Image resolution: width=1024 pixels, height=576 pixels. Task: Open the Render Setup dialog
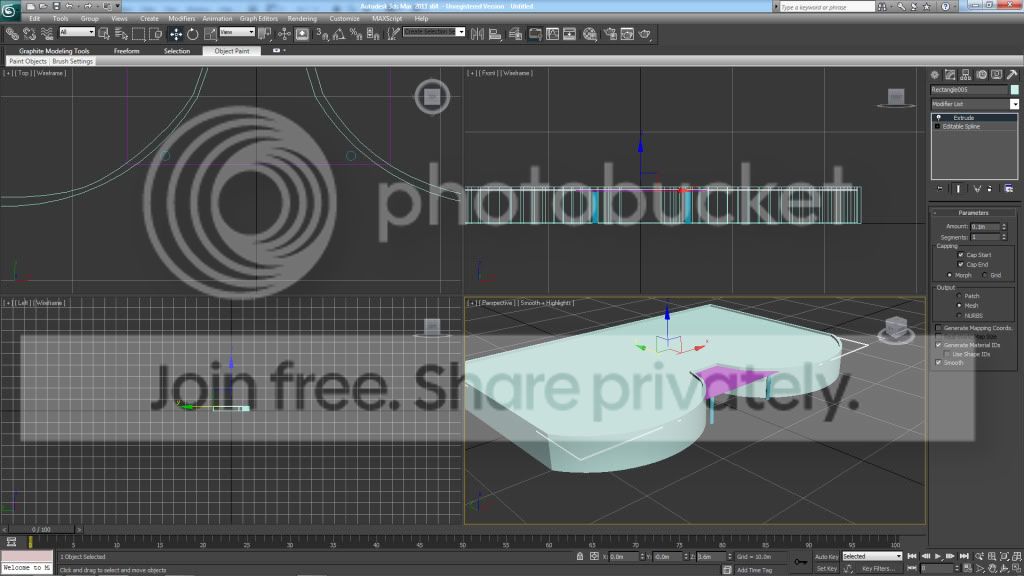click(610, 34)
